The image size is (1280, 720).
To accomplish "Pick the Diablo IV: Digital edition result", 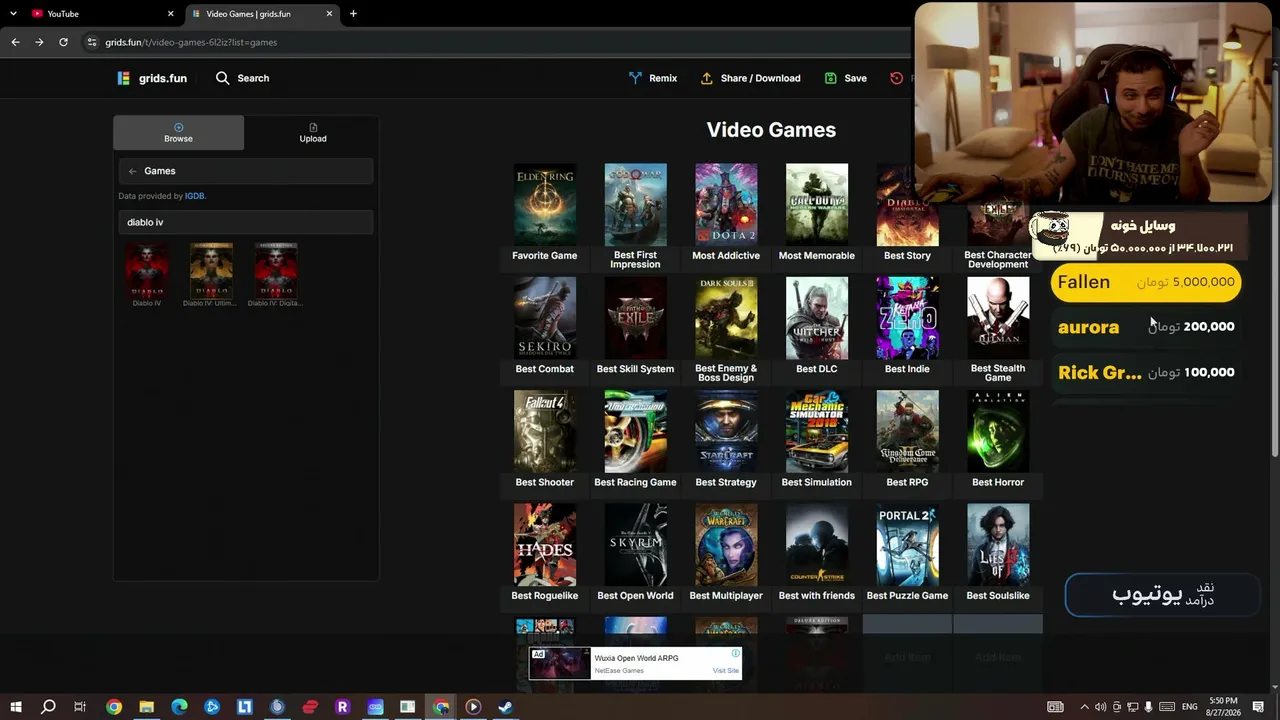I will pos(275,270).
